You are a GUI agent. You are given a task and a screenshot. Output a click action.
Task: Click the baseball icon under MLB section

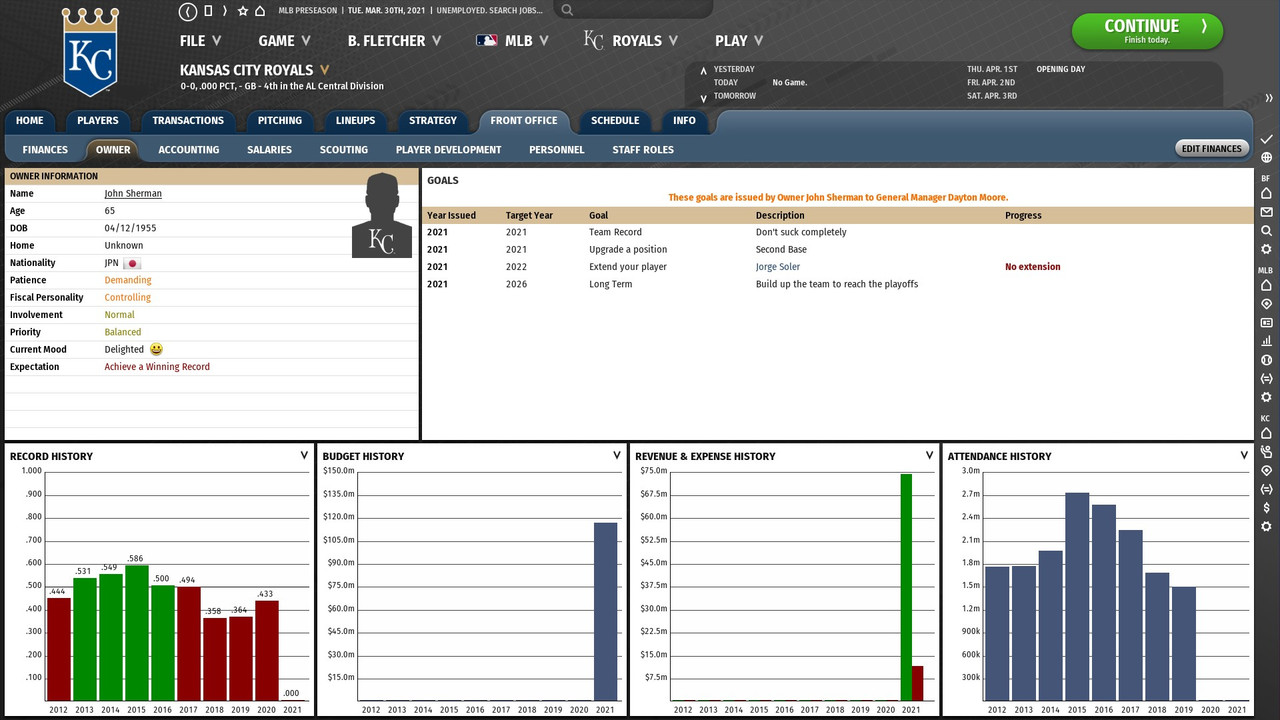click(x=1266, y=359)
